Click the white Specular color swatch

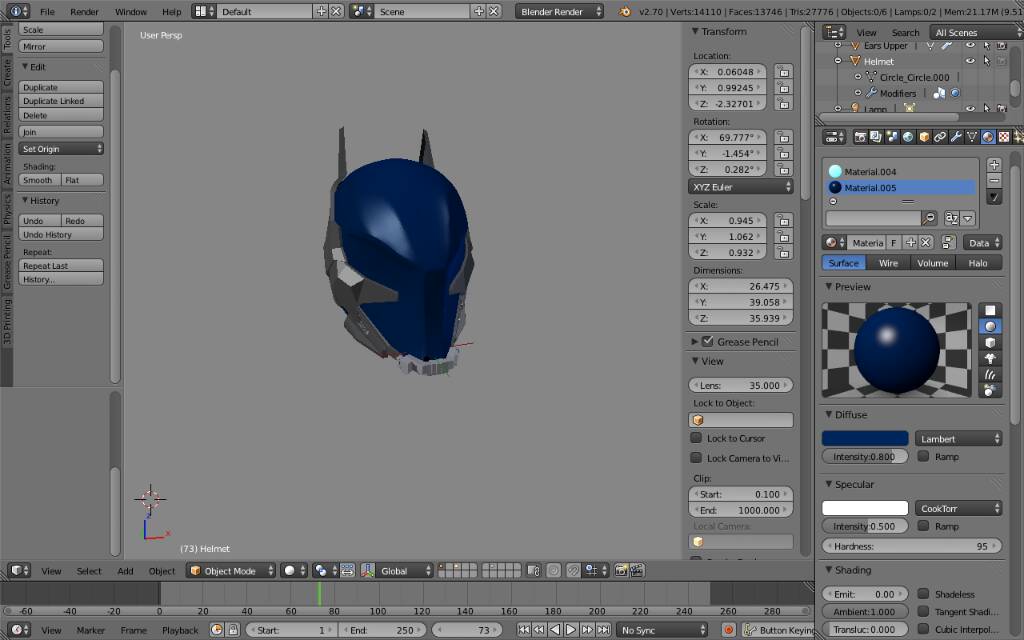[865, 507]
